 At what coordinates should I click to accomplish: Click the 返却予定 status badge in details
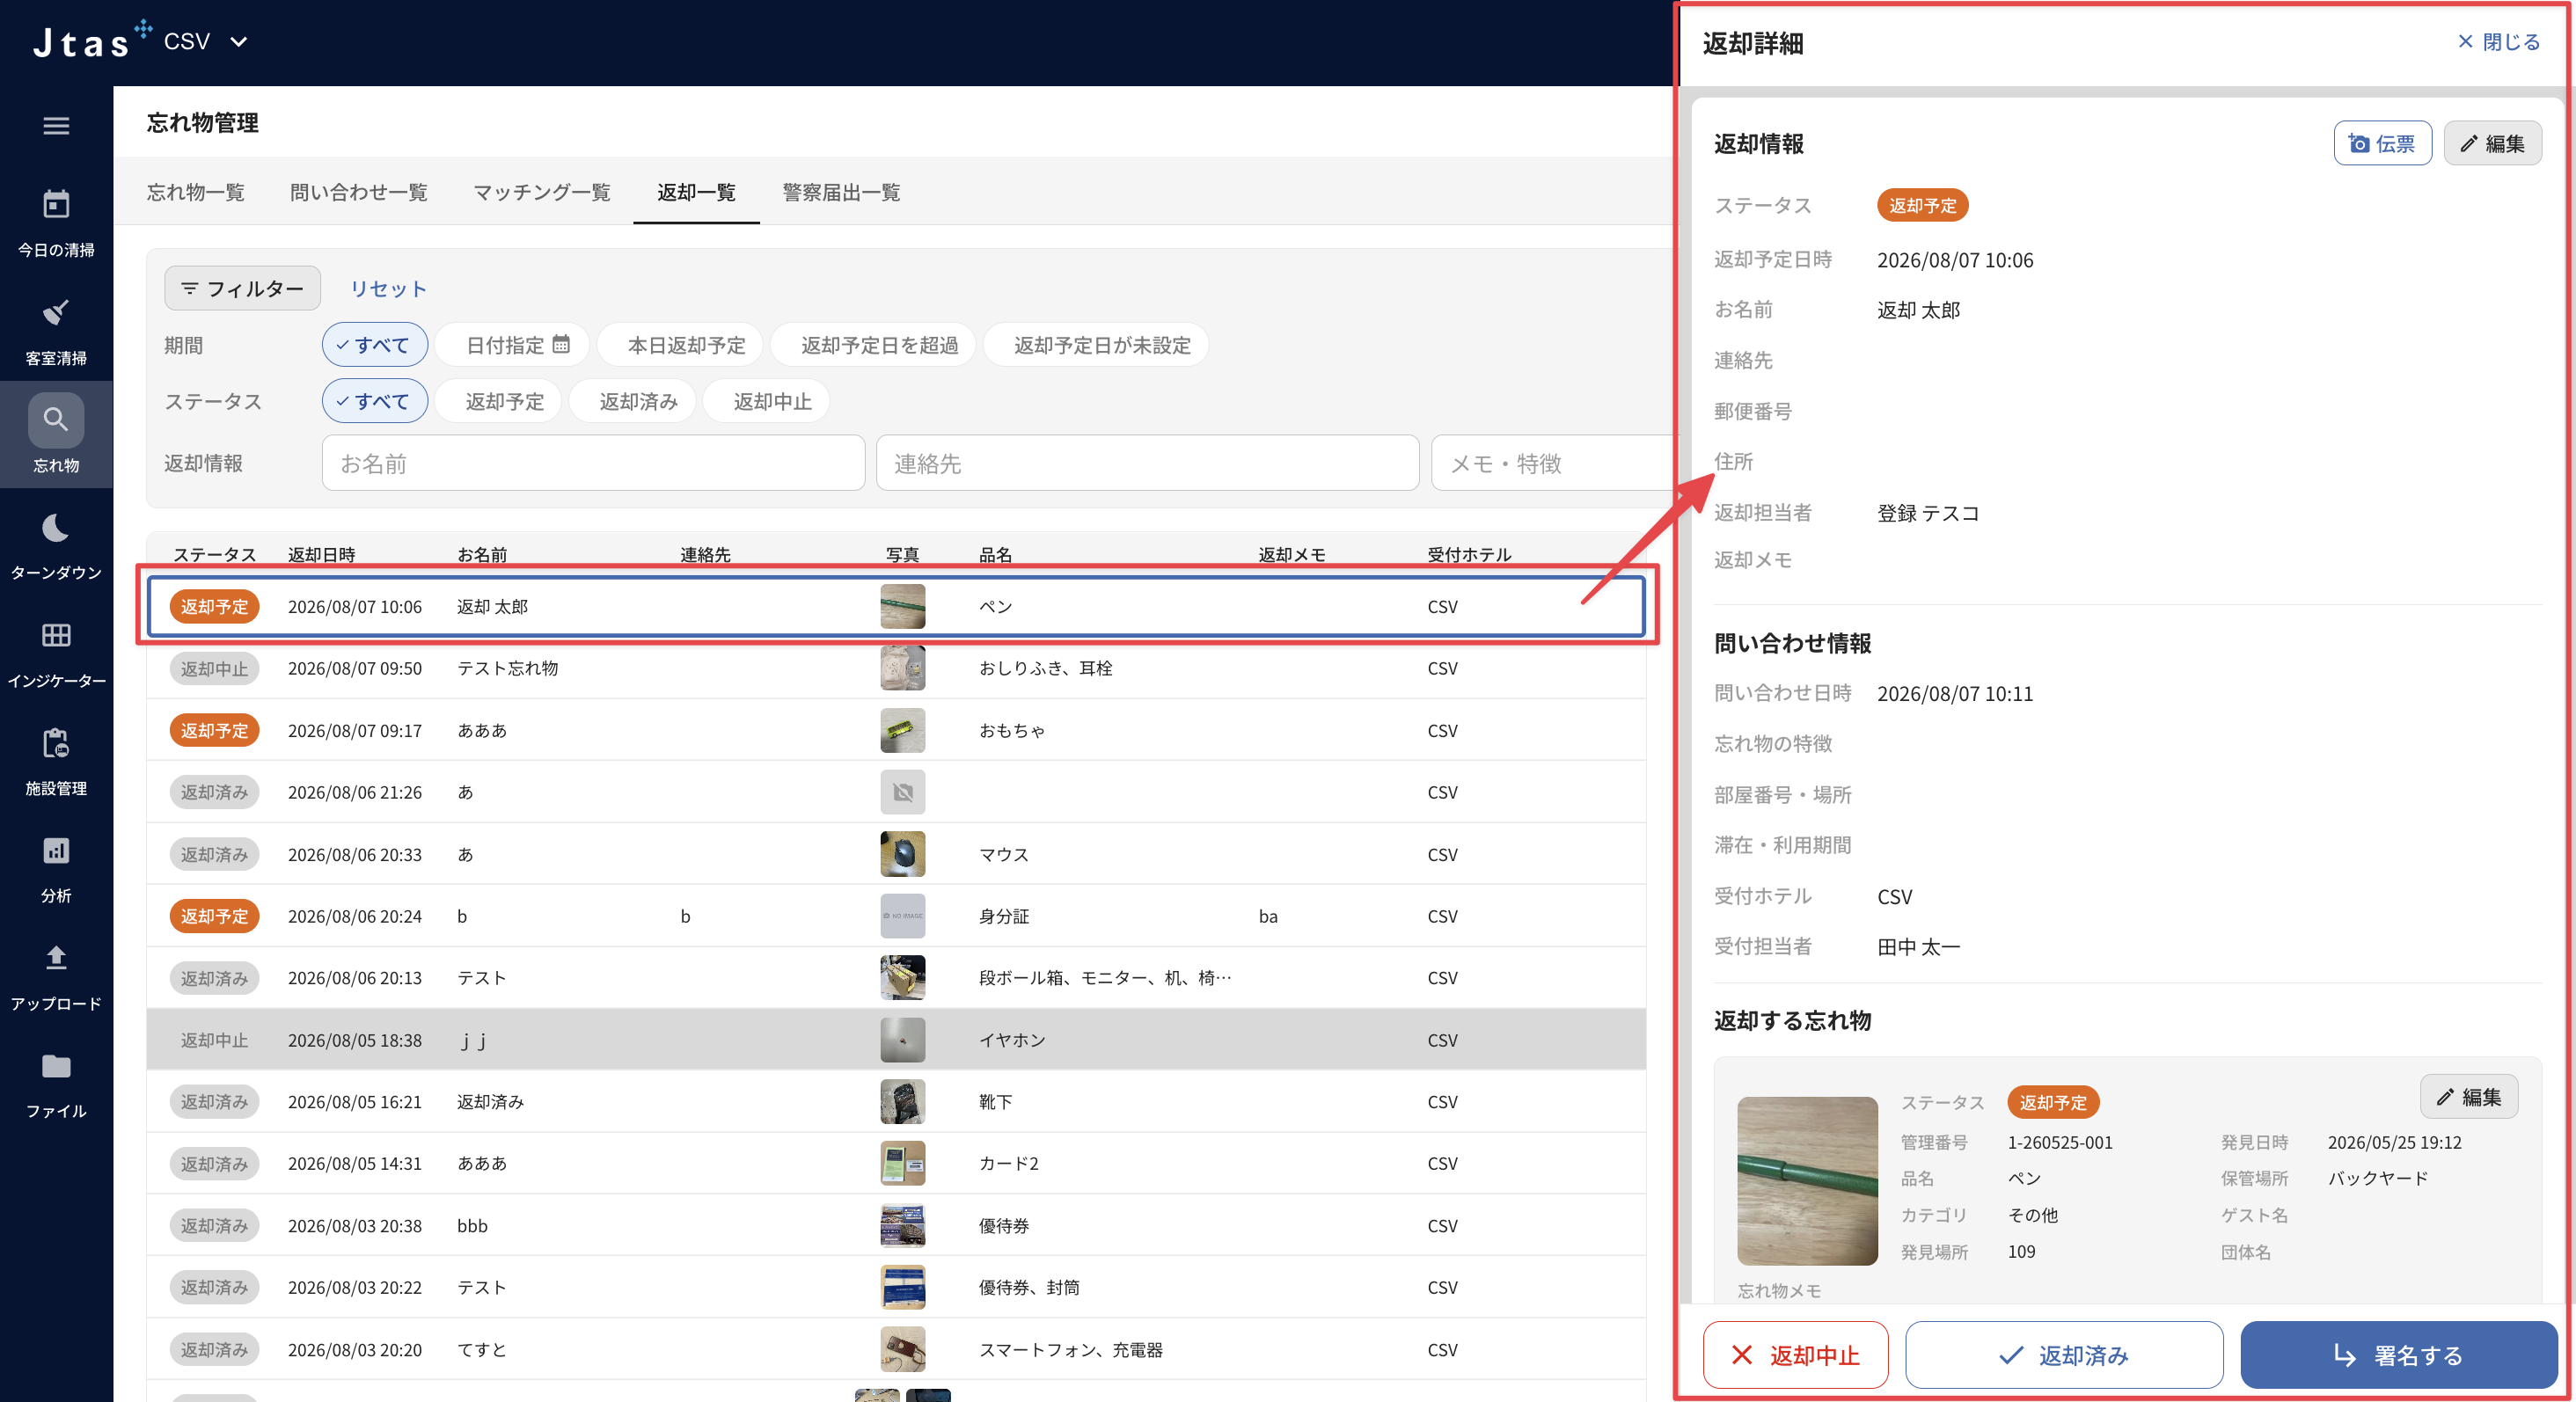click(x=1922, y=205)
